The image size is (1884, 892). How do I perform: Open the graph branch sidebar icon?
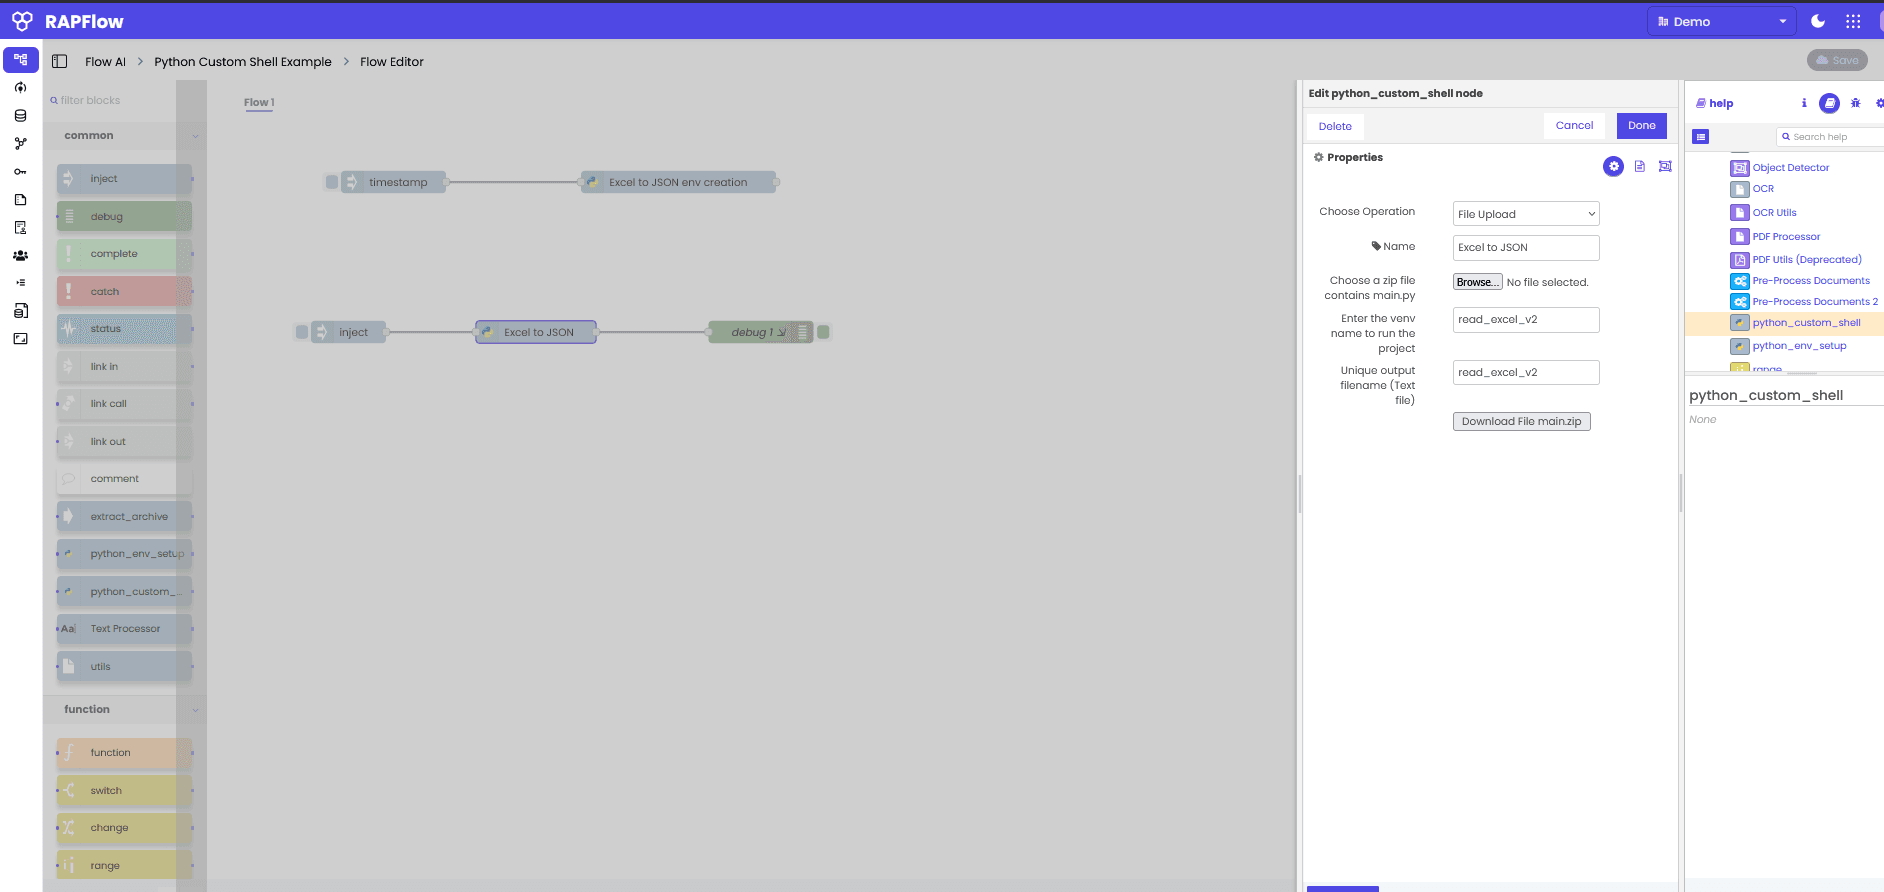coord(20,144)
